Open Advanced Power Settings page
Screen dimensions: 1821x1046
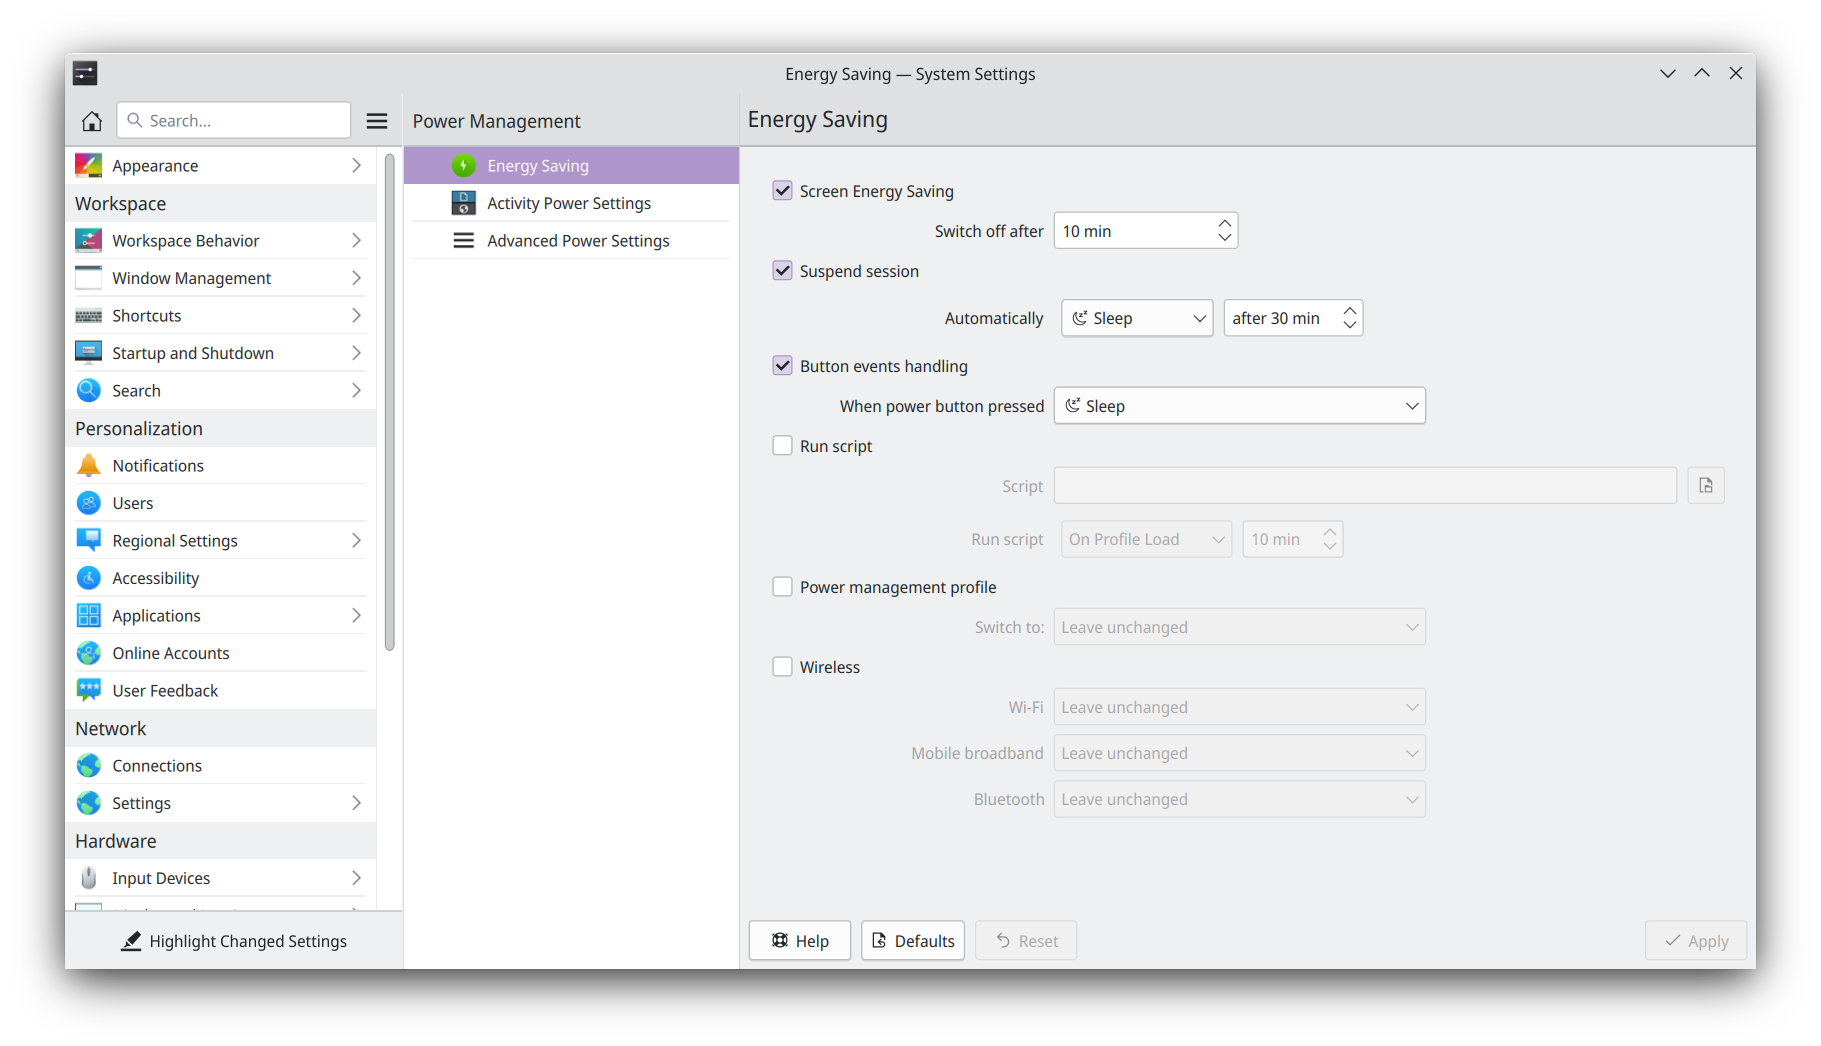[x=578, y=241]
